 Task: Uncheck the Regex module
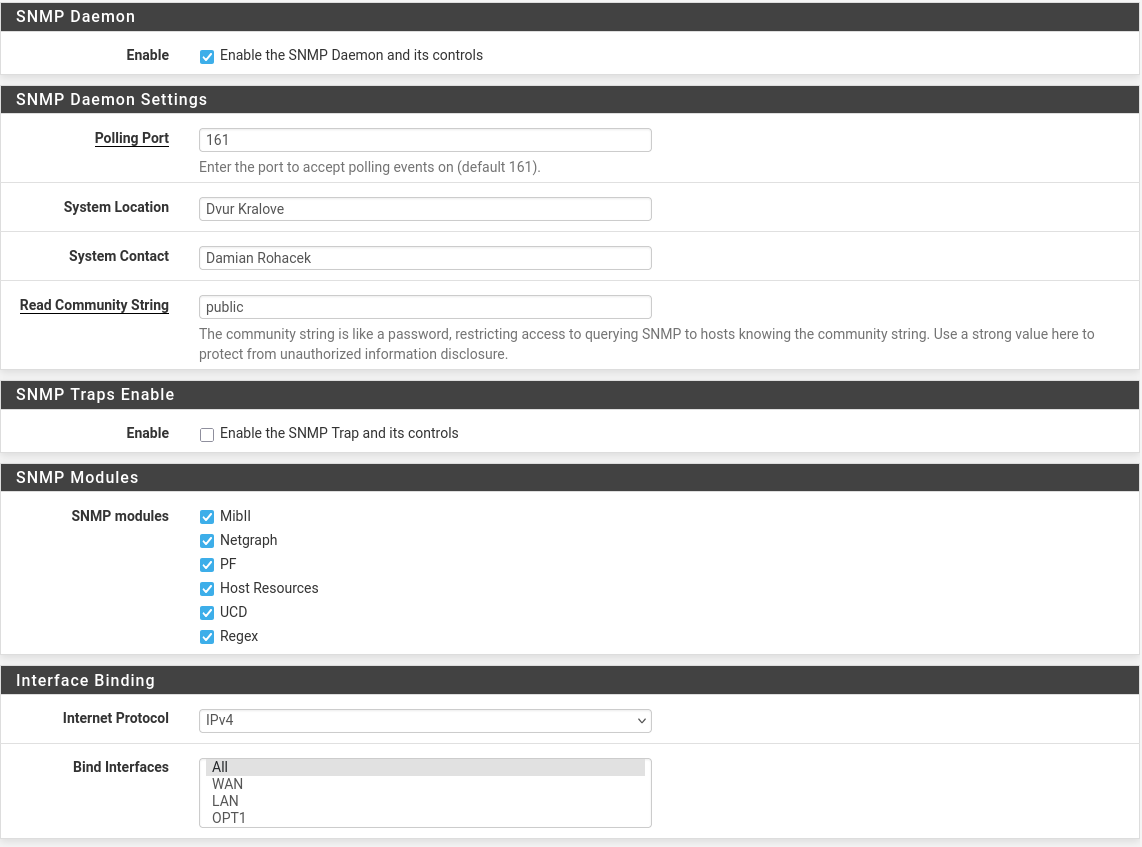[x=207, y=637]
